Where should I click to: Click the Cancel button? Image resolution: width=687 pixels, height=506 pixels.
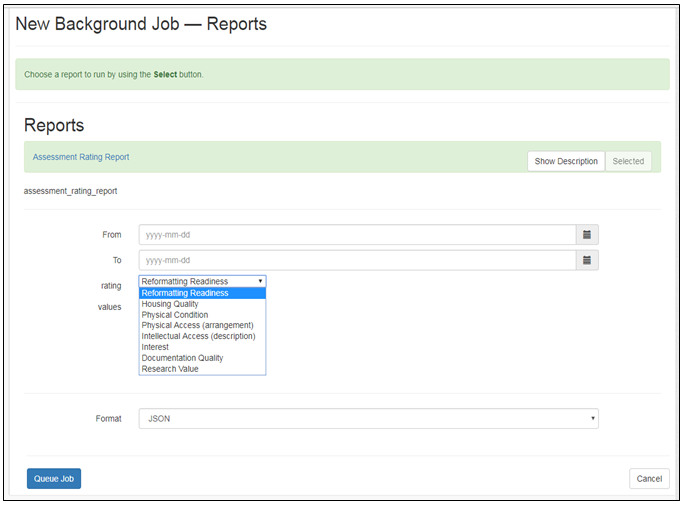pyautogui.click(x=649, y=479)
